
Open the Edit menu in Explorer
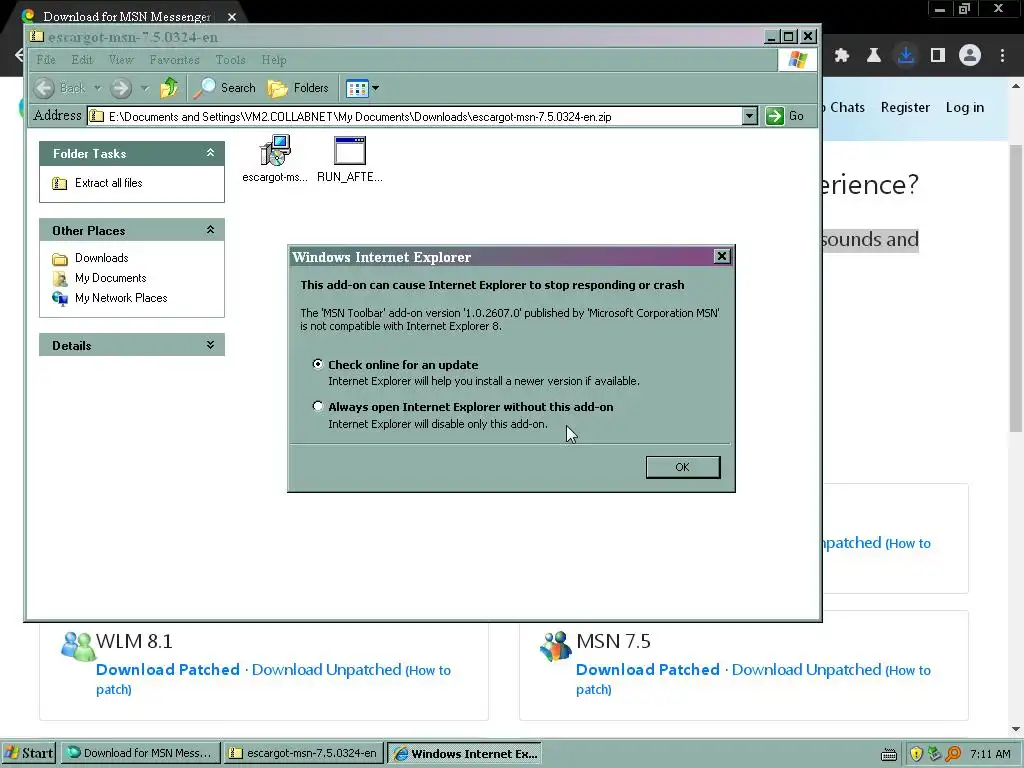pyautogui.click(x=82, y=59)
